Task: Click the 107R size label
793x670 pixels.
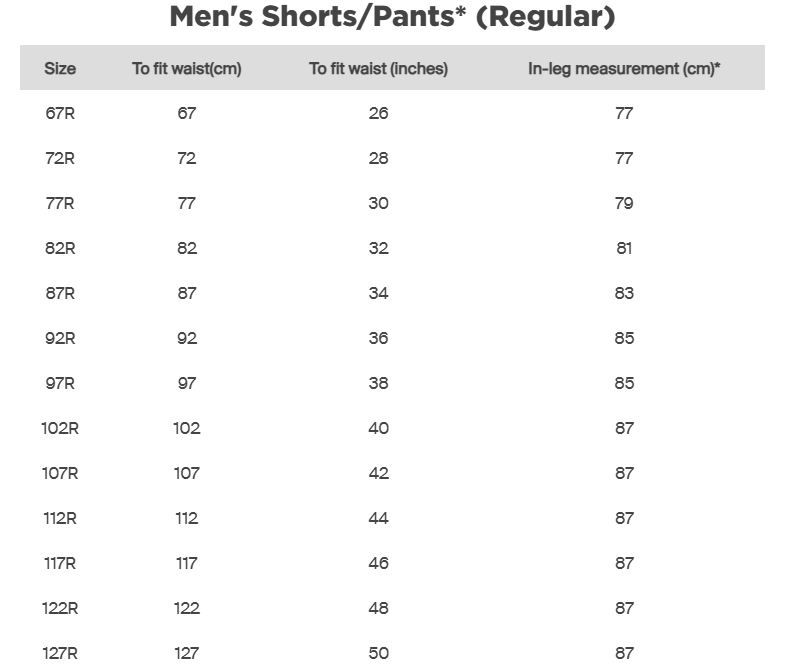Action: tap(60, 473)
